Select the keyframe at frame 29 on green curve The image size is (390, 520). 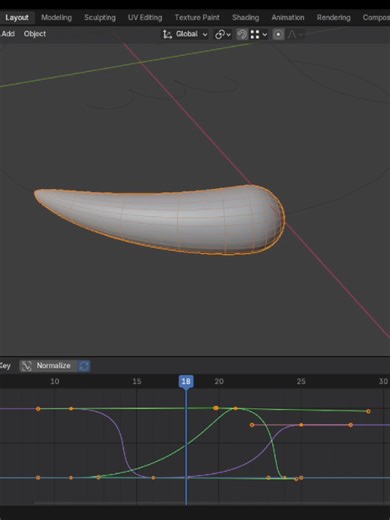[368, 411]
